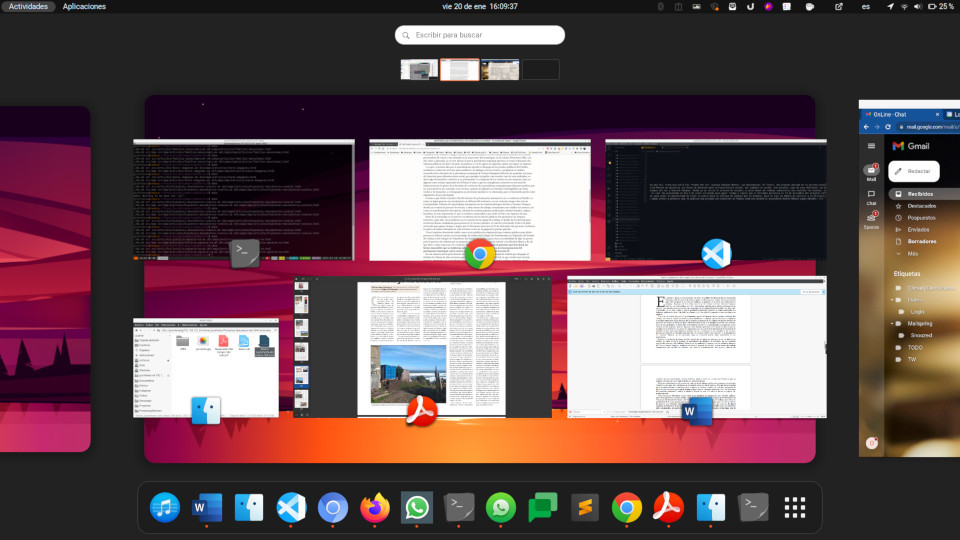
Task: Select the terminal window preview
Action: 244,200
